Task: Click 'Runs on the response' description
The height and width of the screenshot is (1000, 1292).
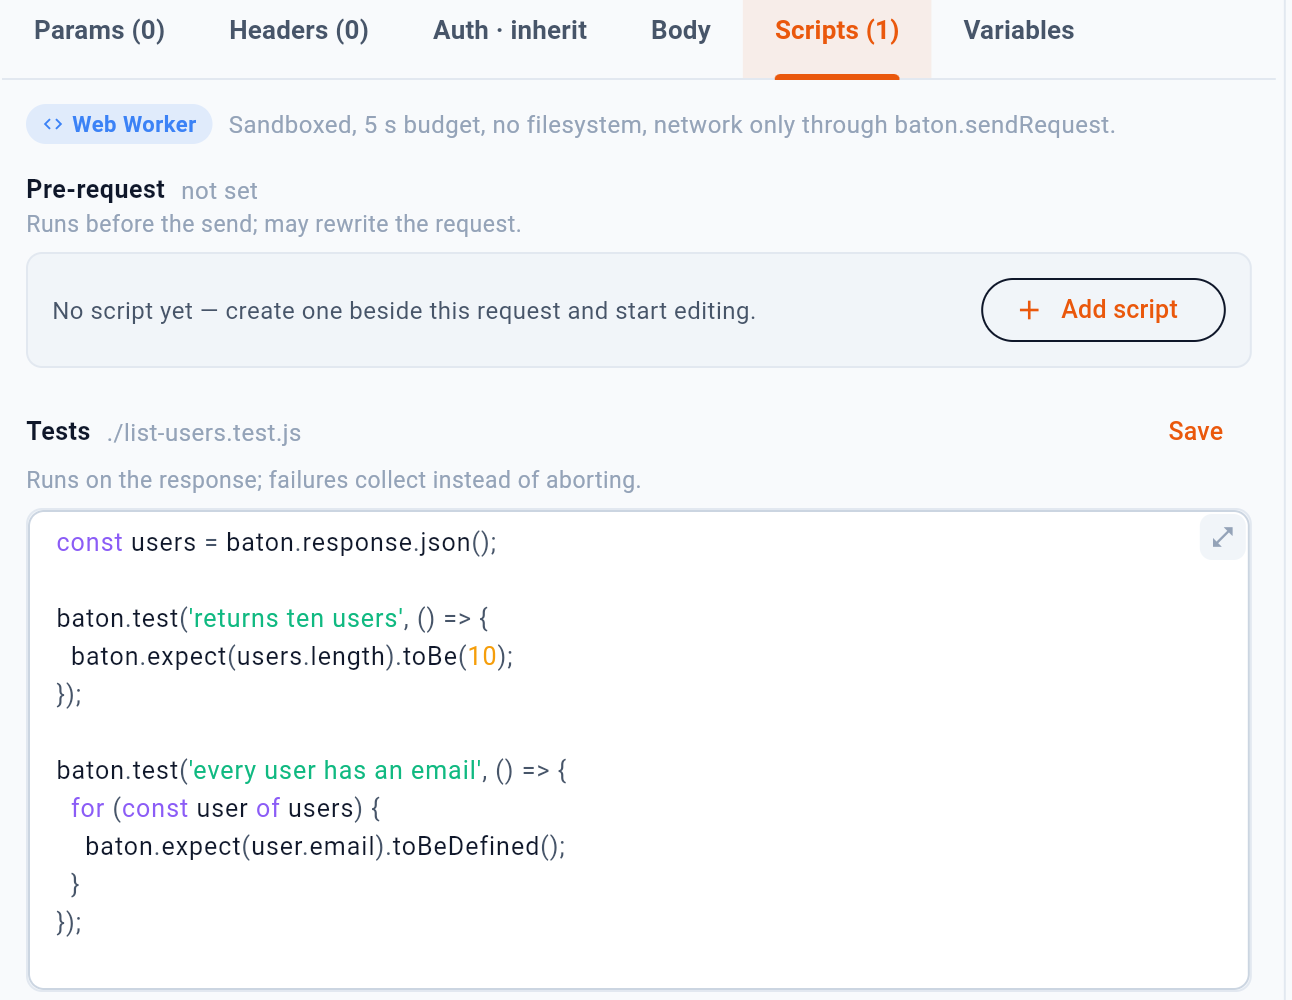Action: tap(334, 480)
